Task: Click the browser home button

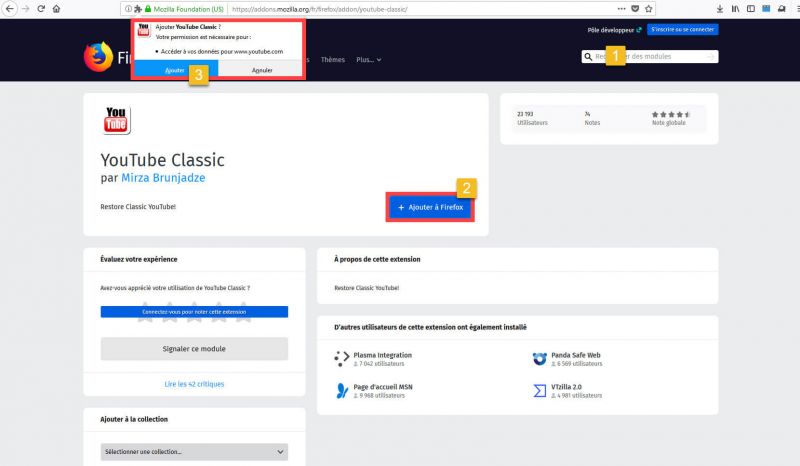Action: (56, 8)
